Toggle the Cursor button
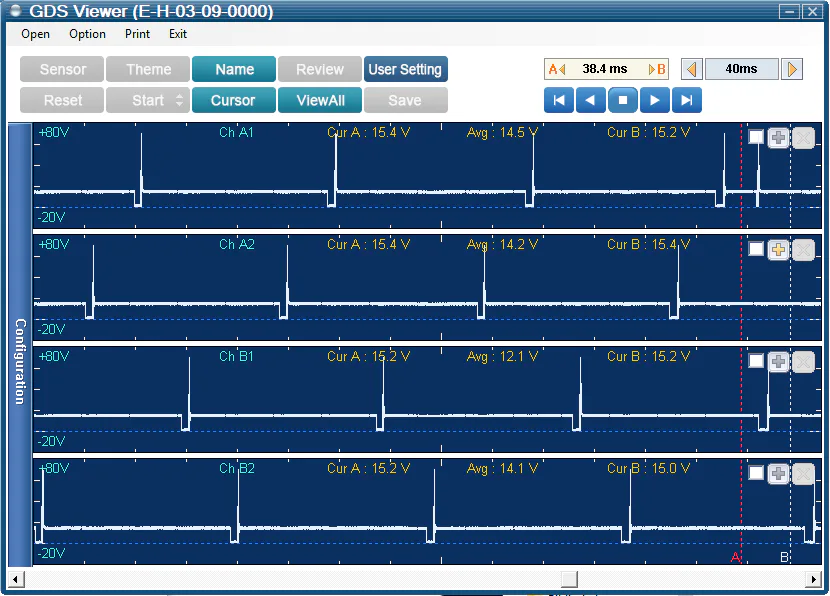 (x=233, y=100)
